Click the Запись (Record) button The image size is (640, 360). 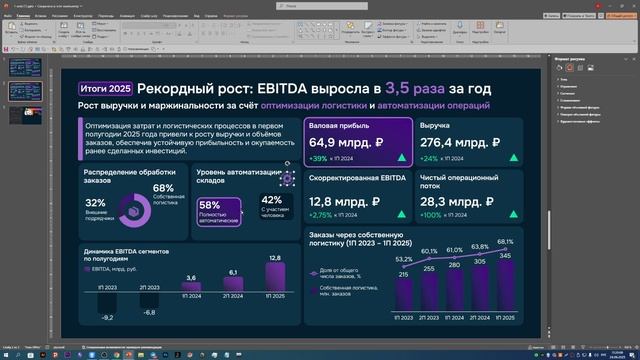551,16
